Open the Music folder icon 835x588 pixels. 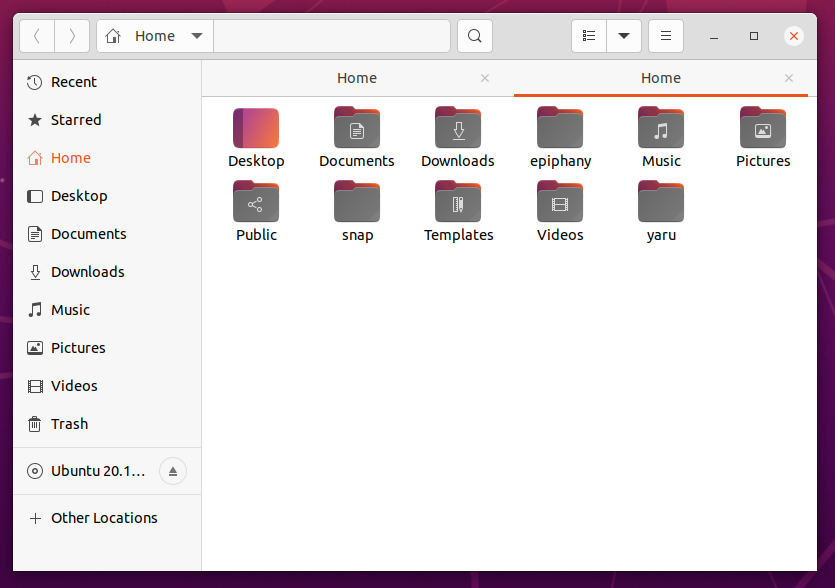[x=661, y=128]
